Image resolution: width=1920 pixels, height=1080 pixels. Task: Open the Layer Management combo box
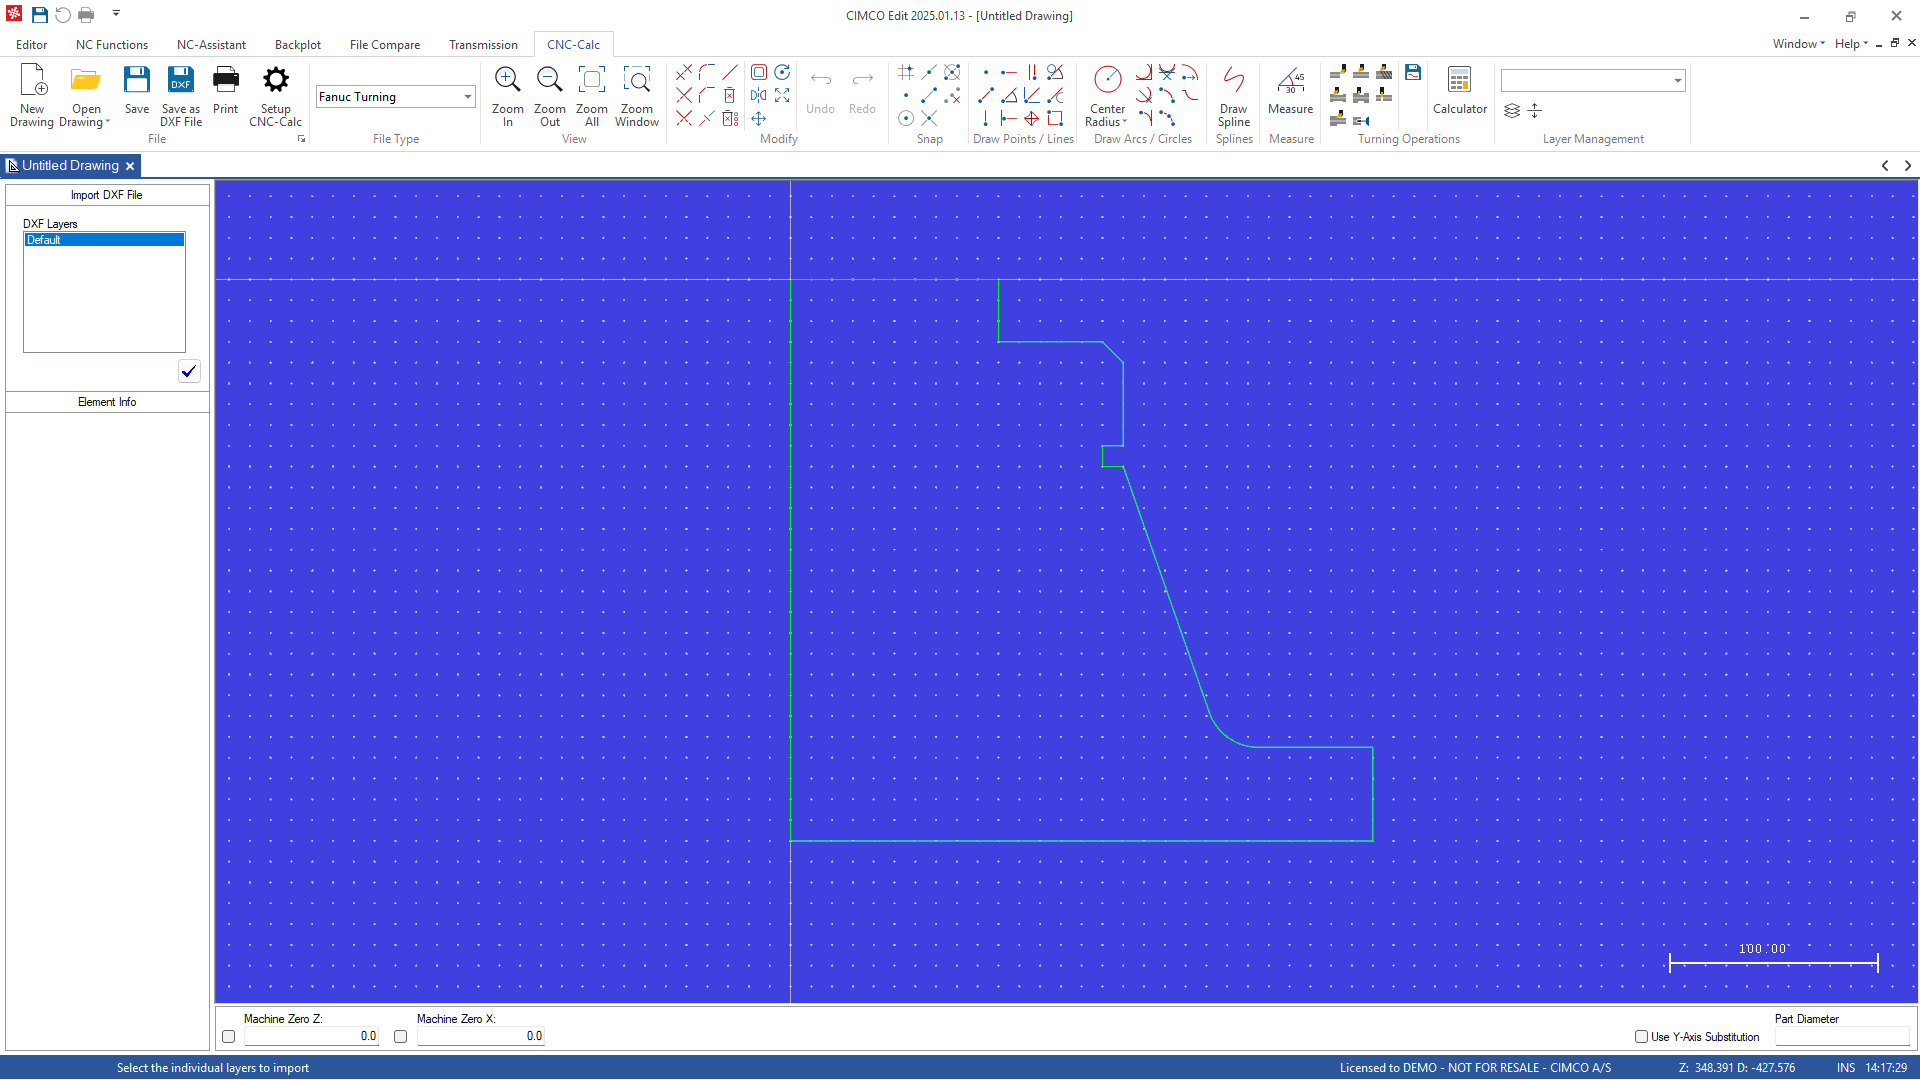click(1677, 80)
